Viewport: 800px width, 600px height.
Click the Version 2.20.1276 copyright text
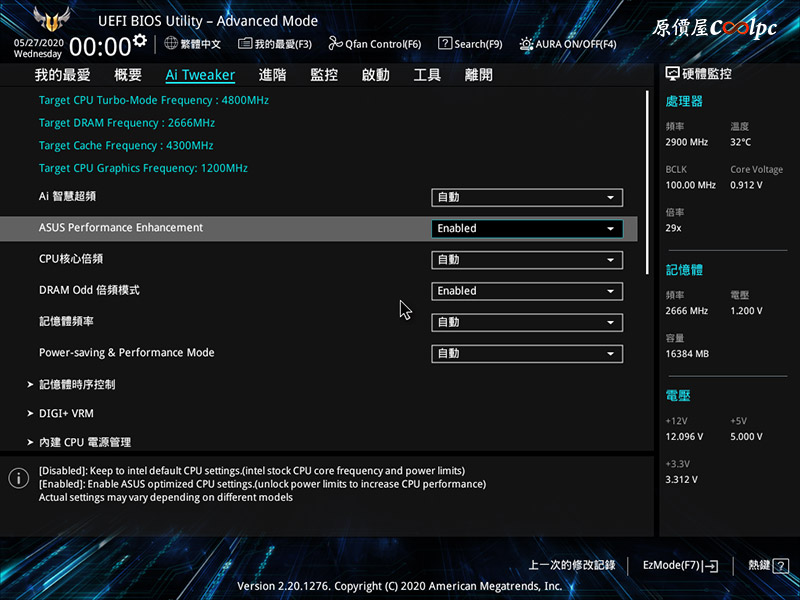[x=399, y=586]
